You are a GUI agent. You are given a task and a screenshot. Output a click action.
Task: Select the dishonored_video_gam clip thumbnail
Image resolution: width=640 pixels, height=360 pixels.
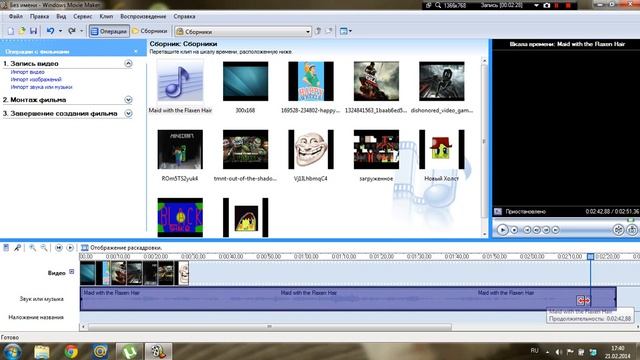pyautogui.click(x=442, y=81)
